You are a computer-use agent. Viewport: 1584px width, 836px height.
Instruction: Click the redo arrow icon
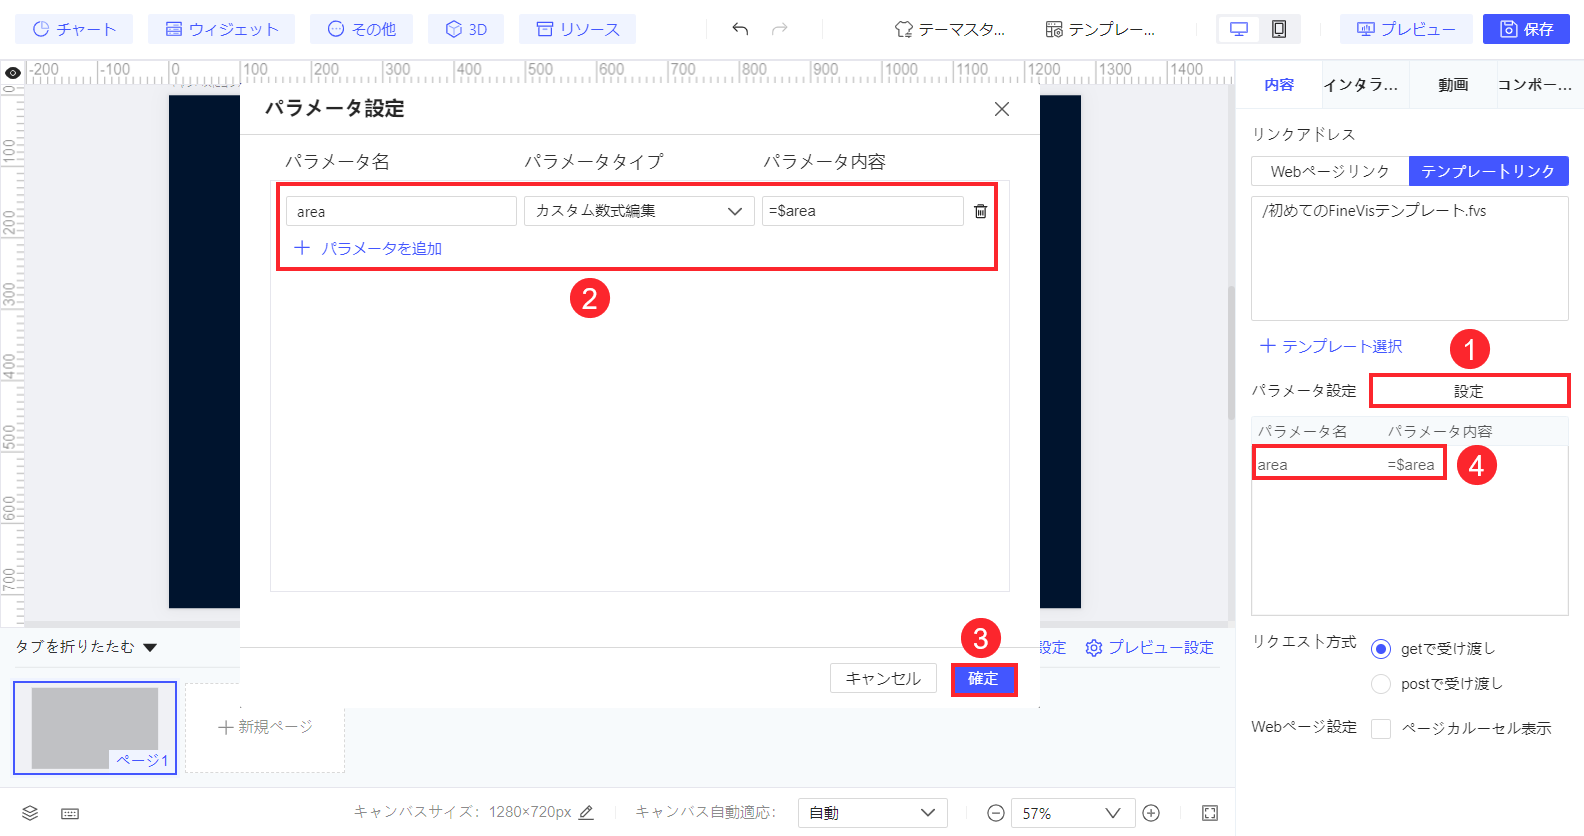[780, 29]
